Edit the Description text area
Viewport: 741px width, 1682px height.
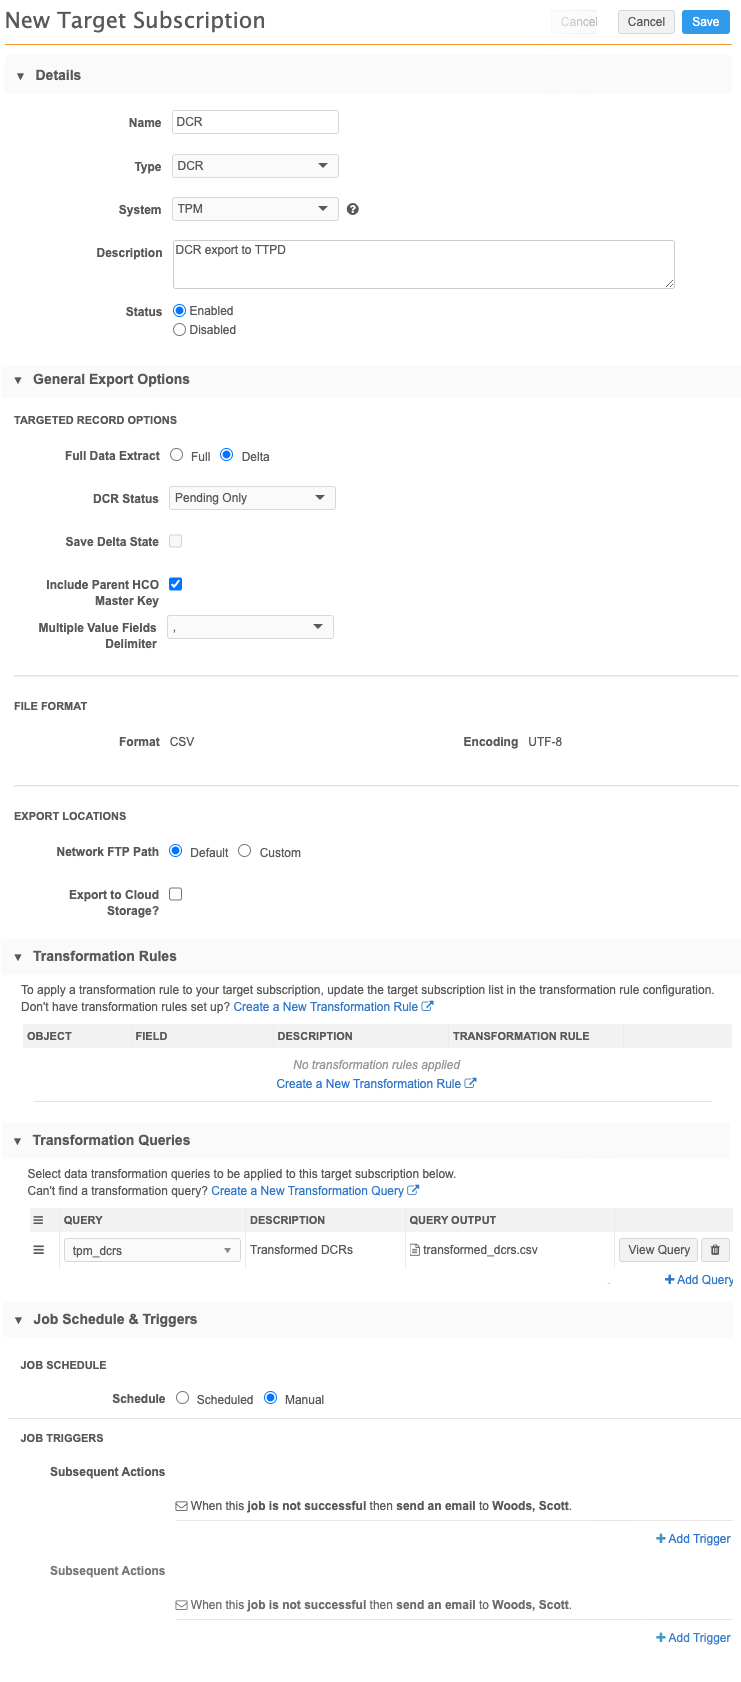coord(423,264)
